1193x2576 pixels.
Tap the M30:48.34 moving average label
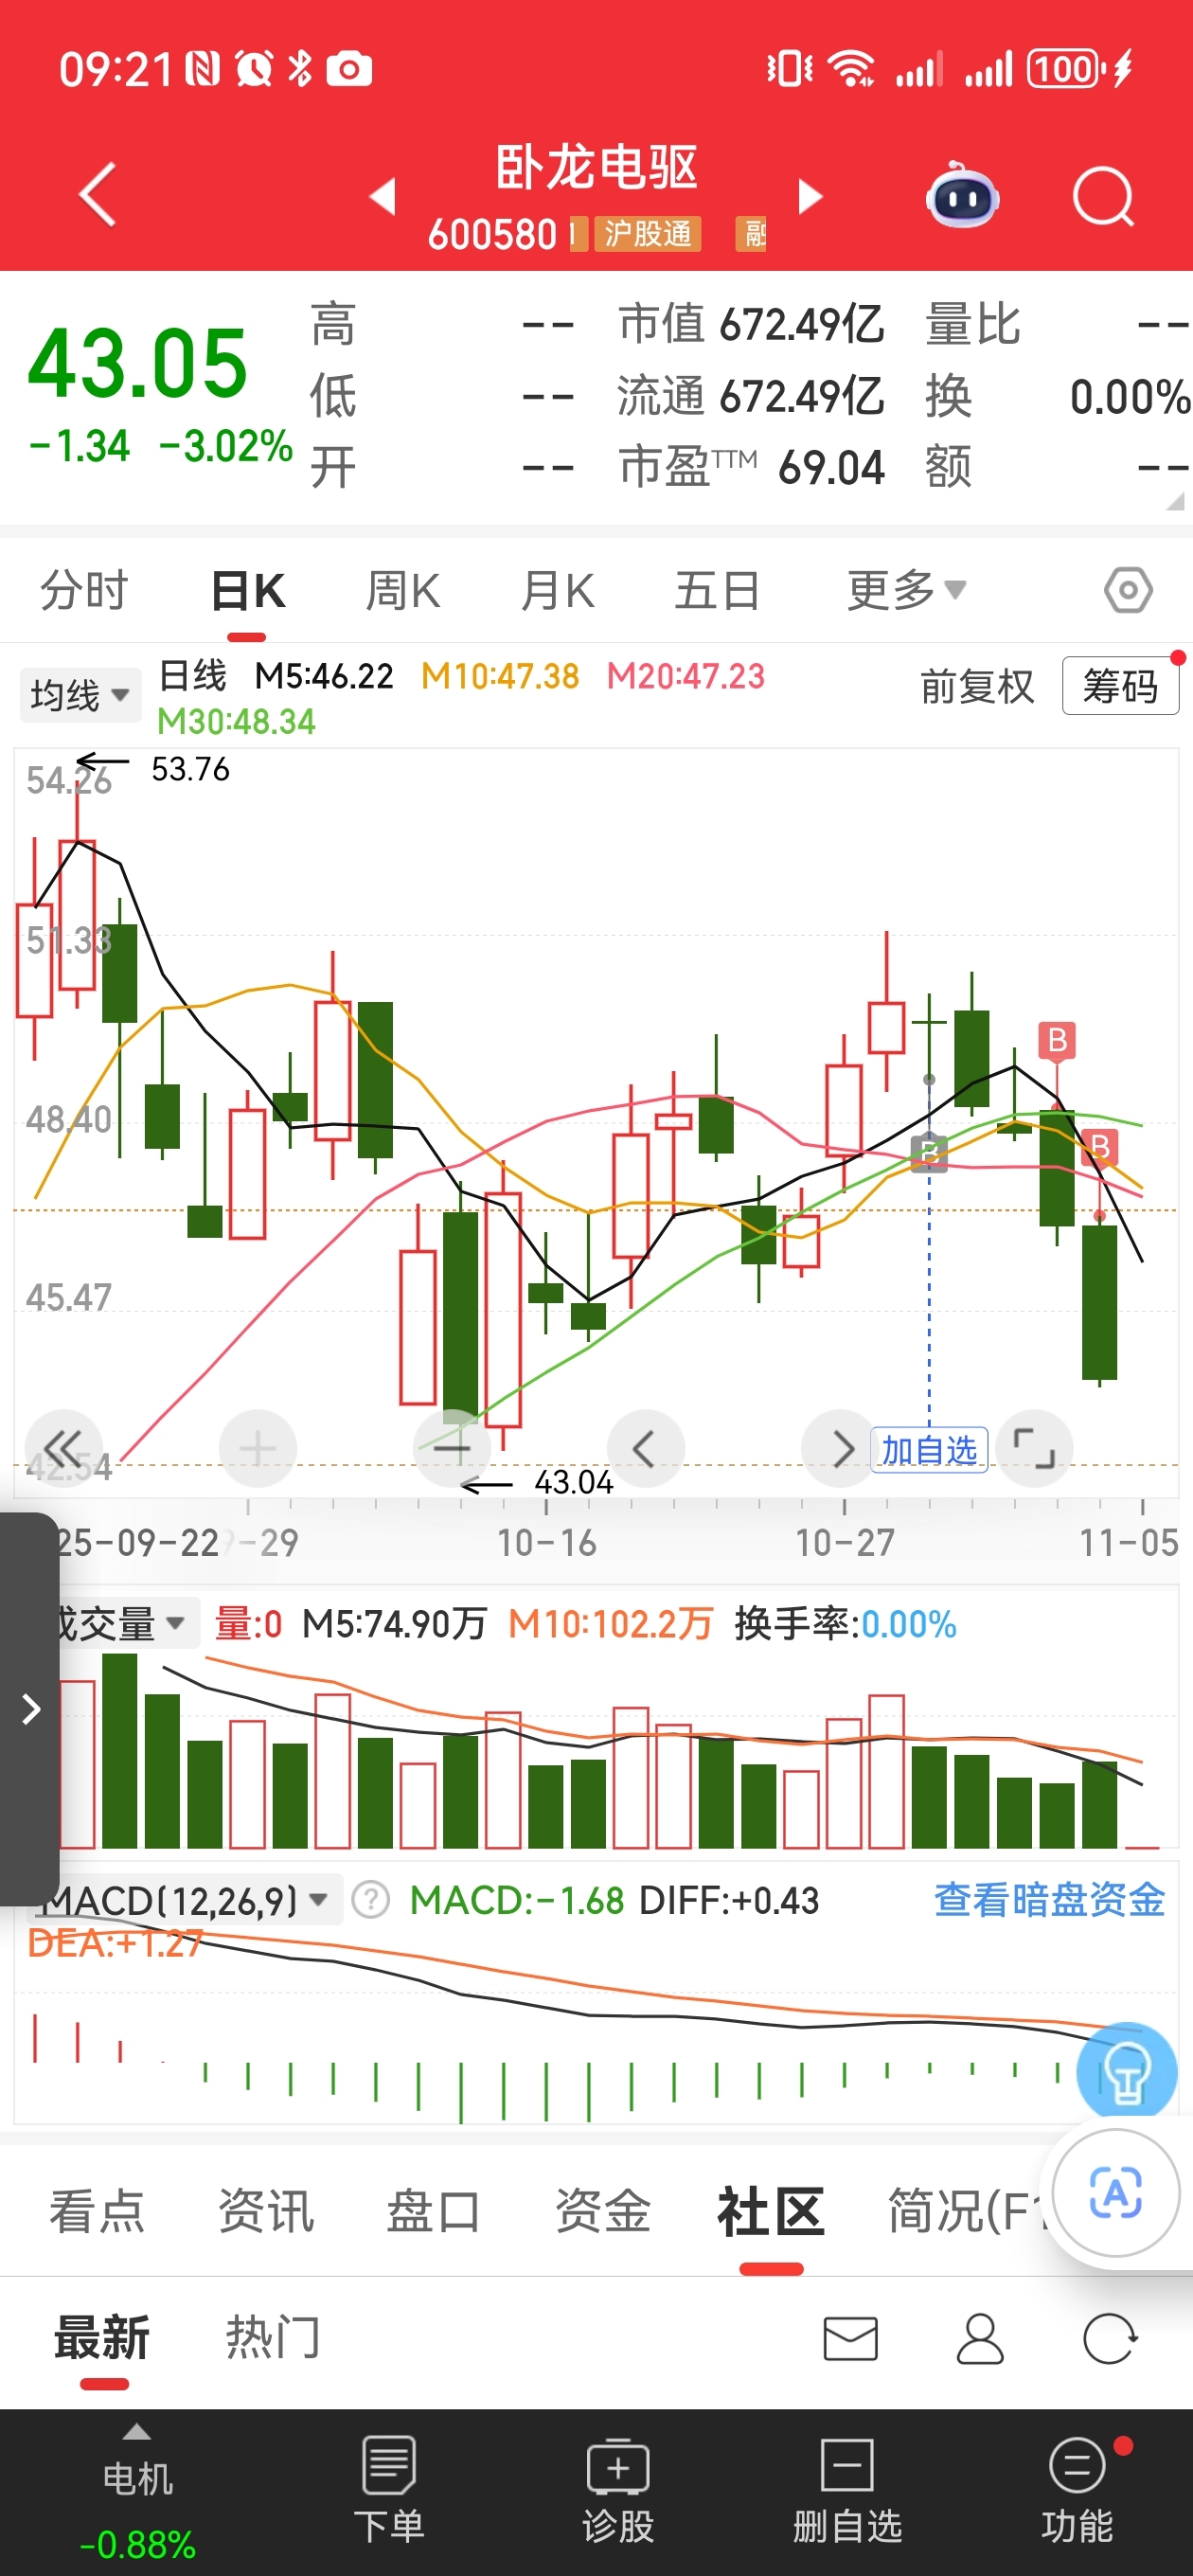[x=236, y=721]
